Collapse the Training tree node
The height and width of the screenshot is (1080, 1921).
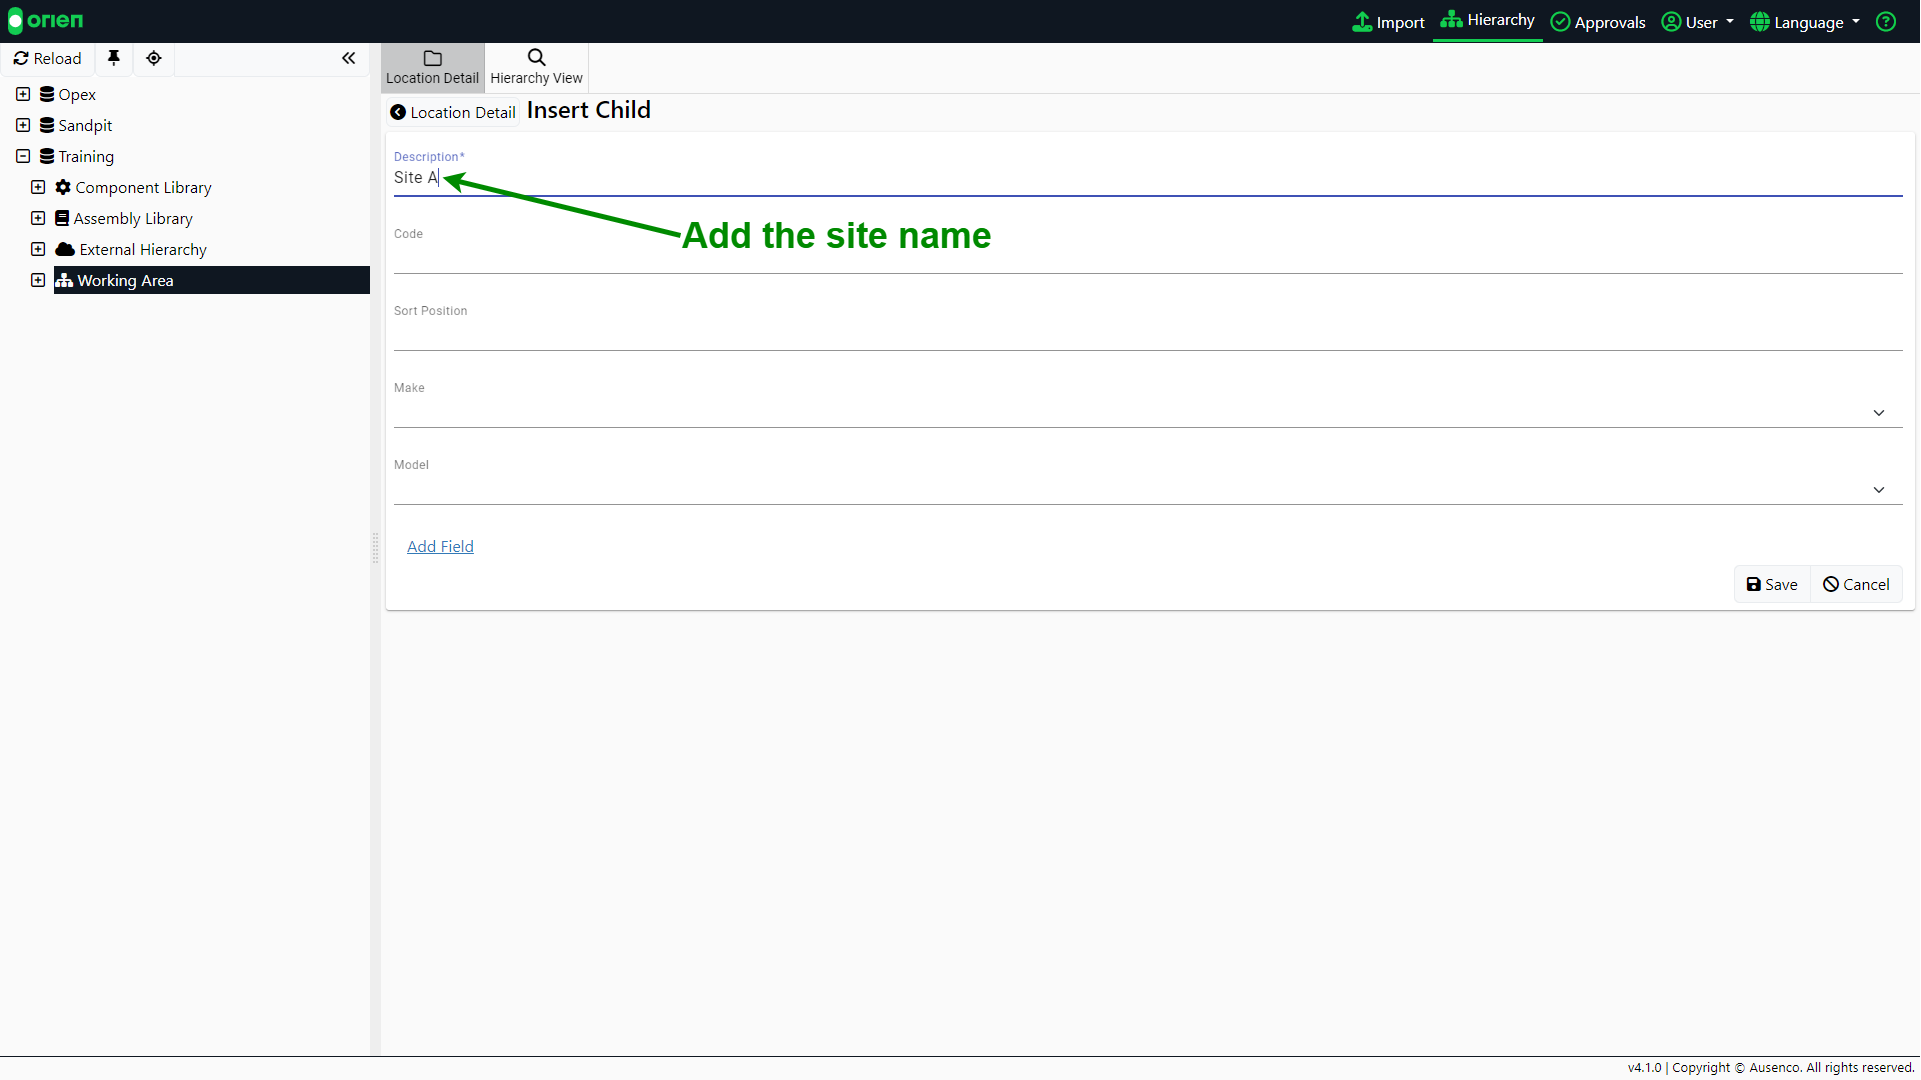pos(23,156)
